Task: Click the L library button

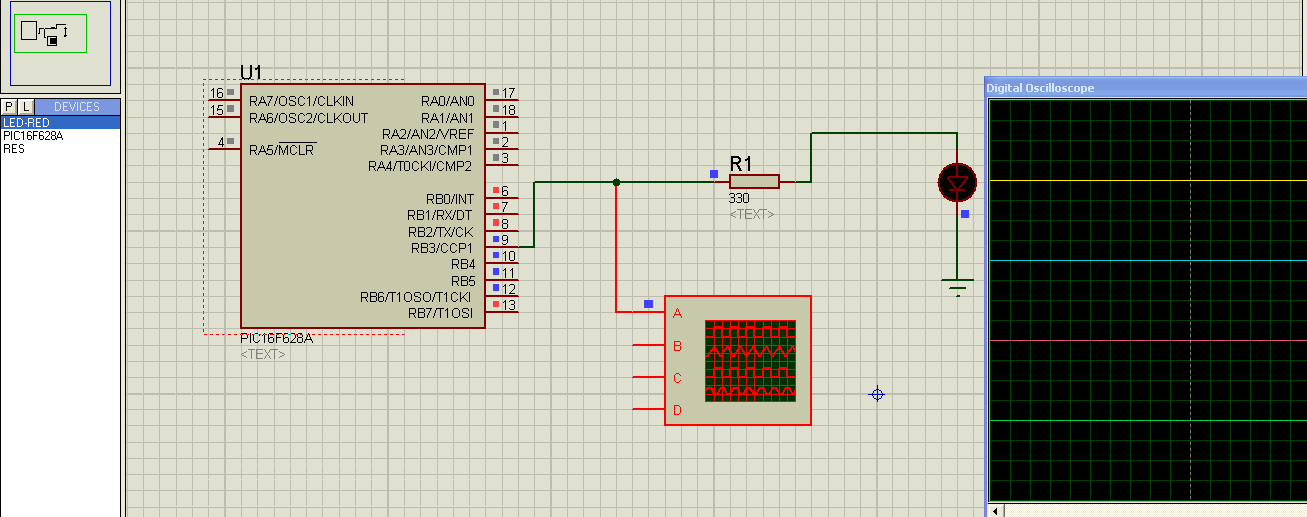Action: pos(26,107)
